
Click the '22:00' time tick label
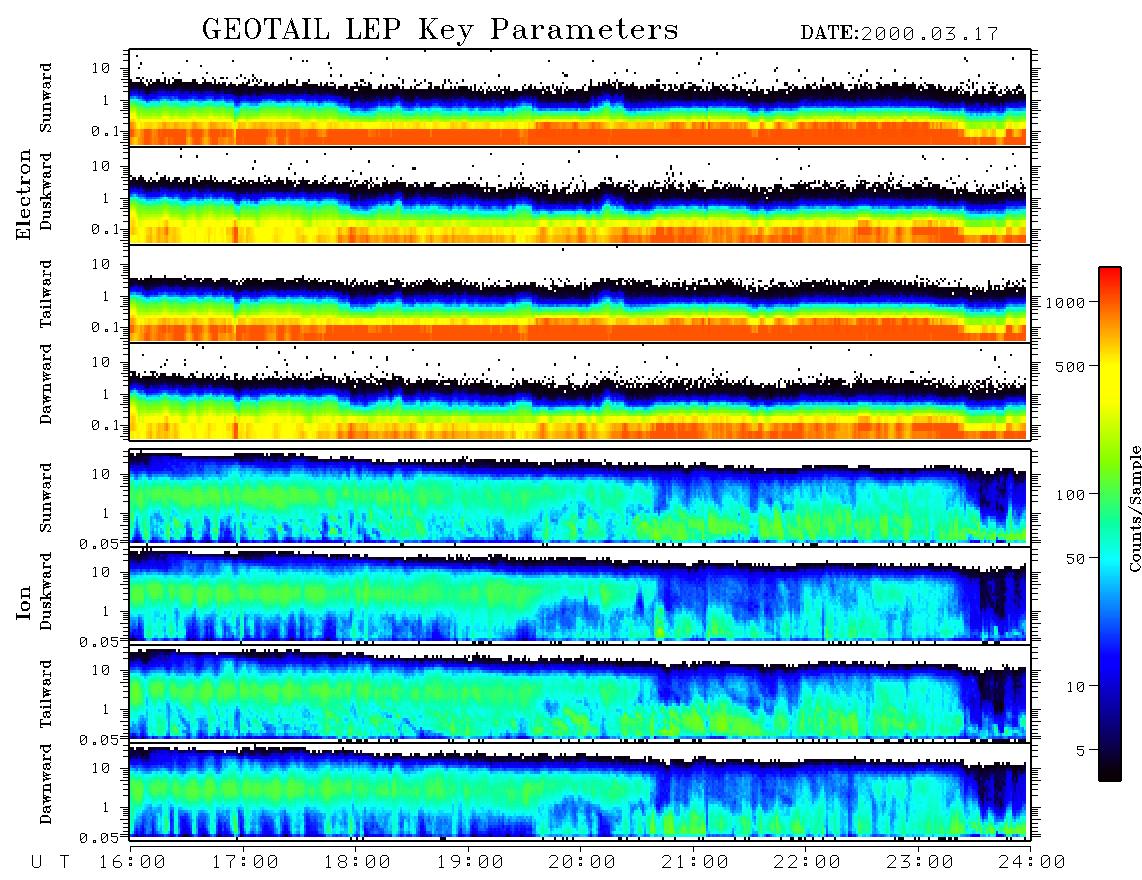807,863
